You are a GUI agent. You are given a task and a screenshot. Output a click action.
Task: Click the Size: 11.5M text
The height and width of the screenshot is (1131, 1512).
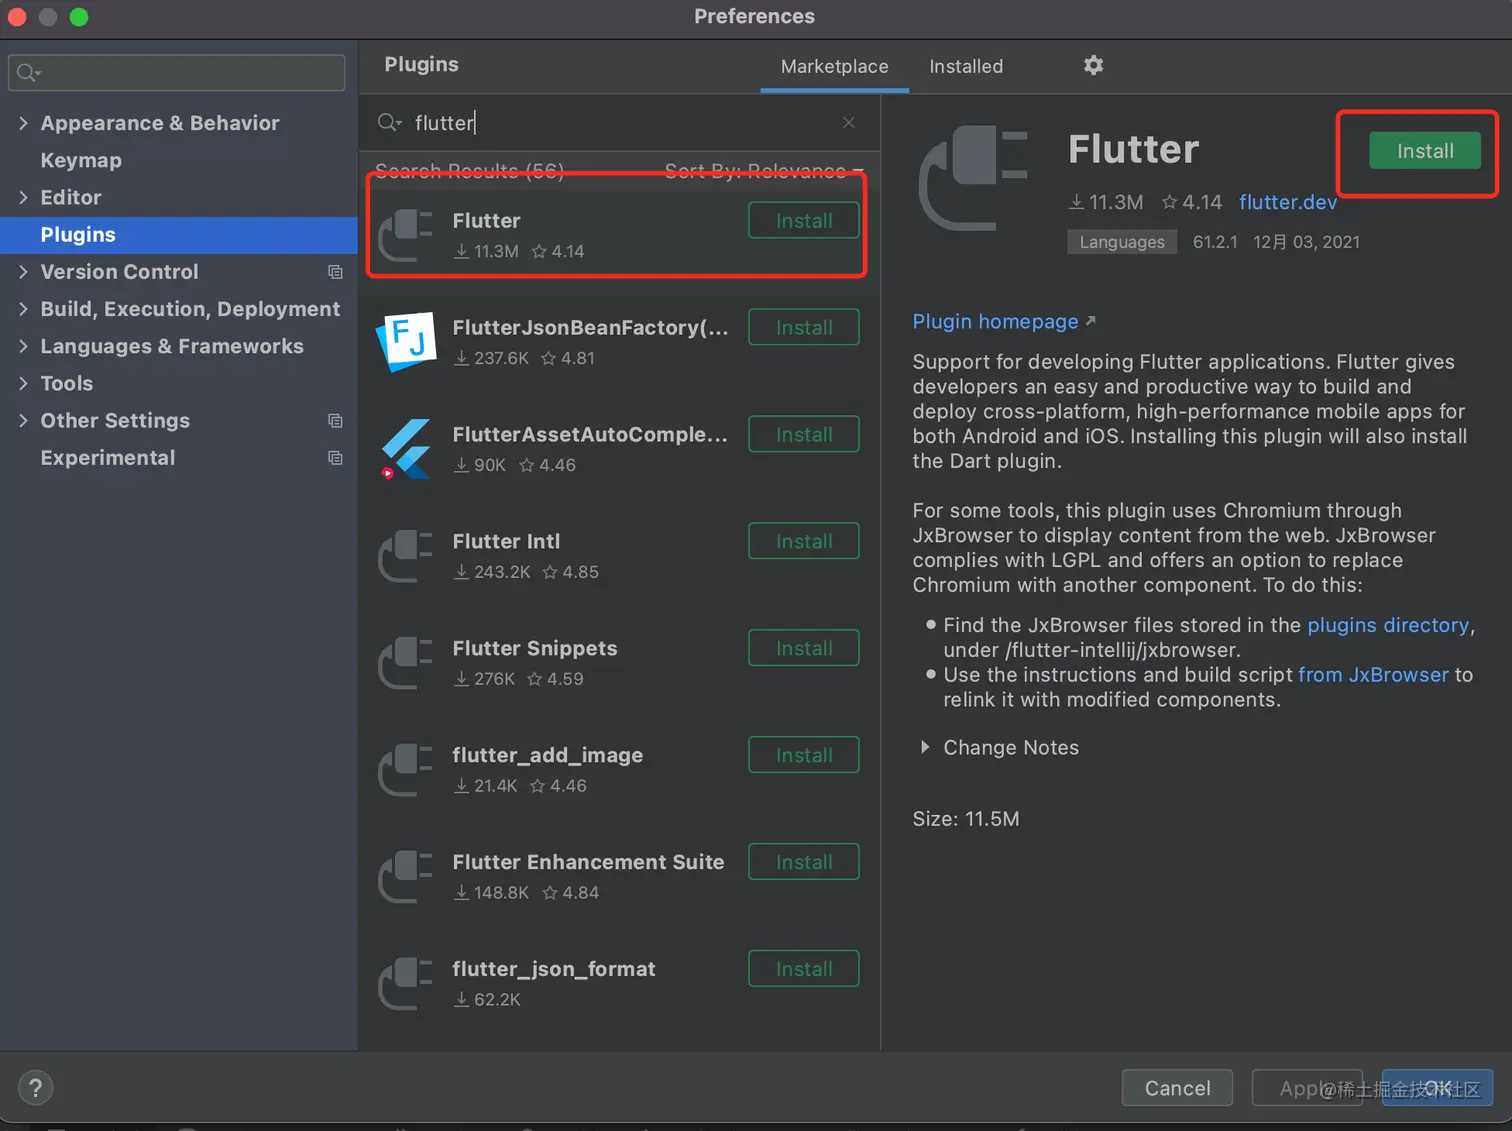click(x=966, y=819)
